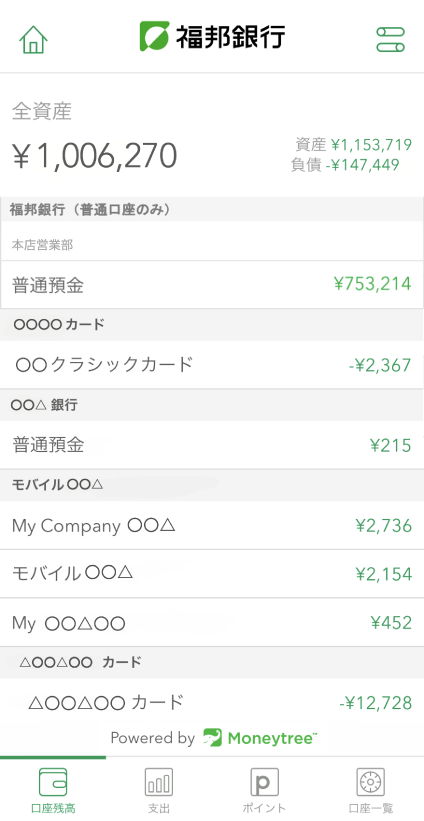Tap the home icon
Viewport: 424px width, 821px height.
[x=34, y=39]
